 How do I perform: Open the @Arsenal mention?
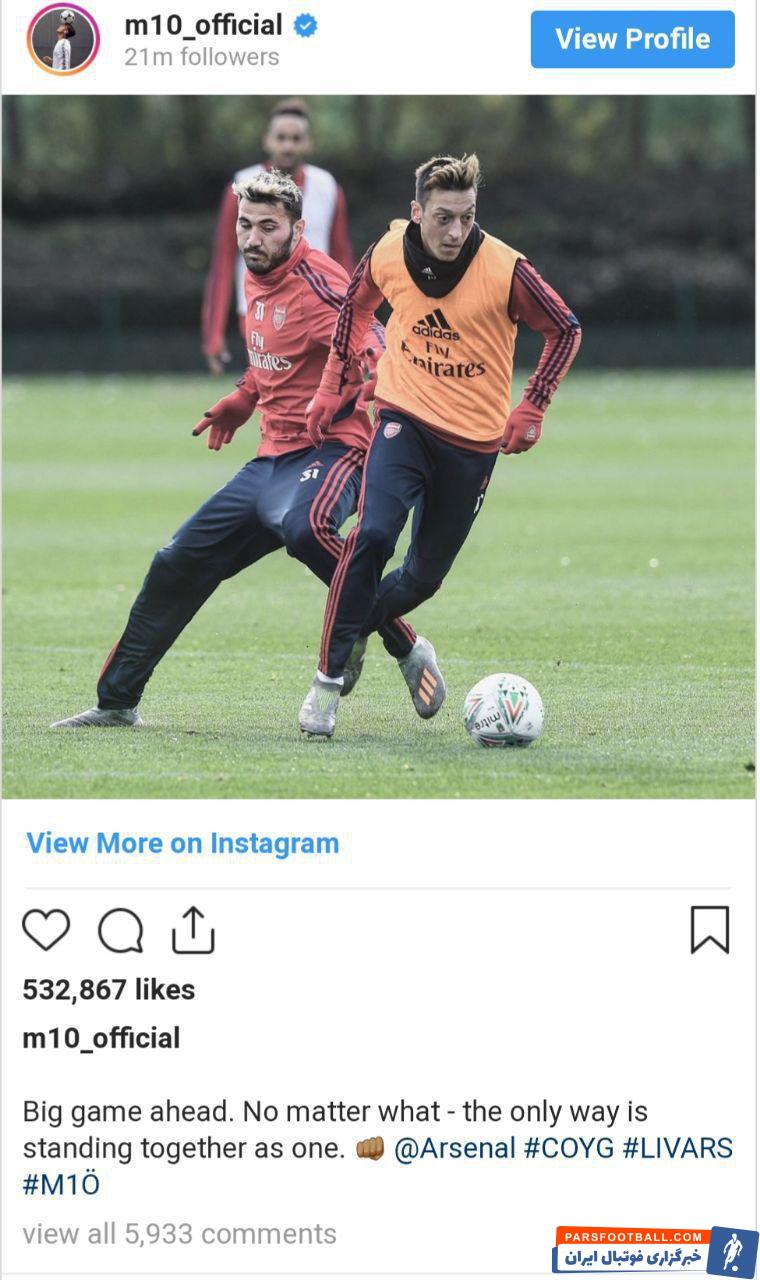455,1148
